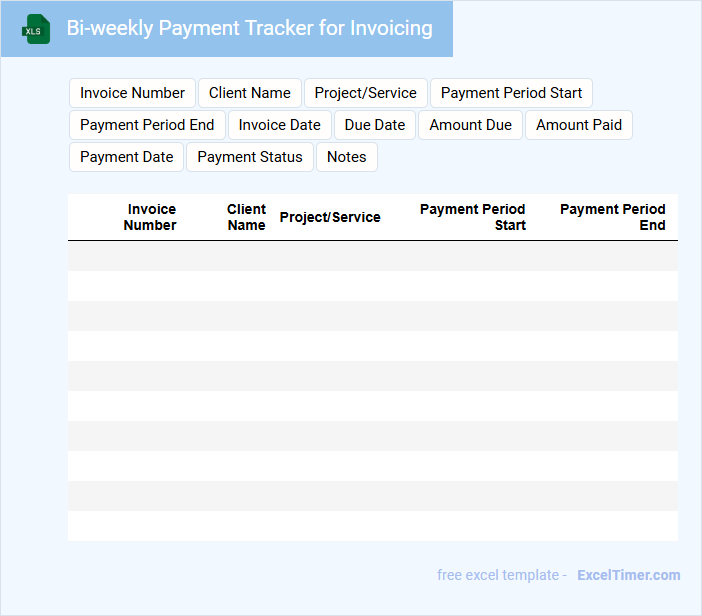Select the Amount Due tag
The width and height of the screenshot is (702, 616).
tap(470, 125)
